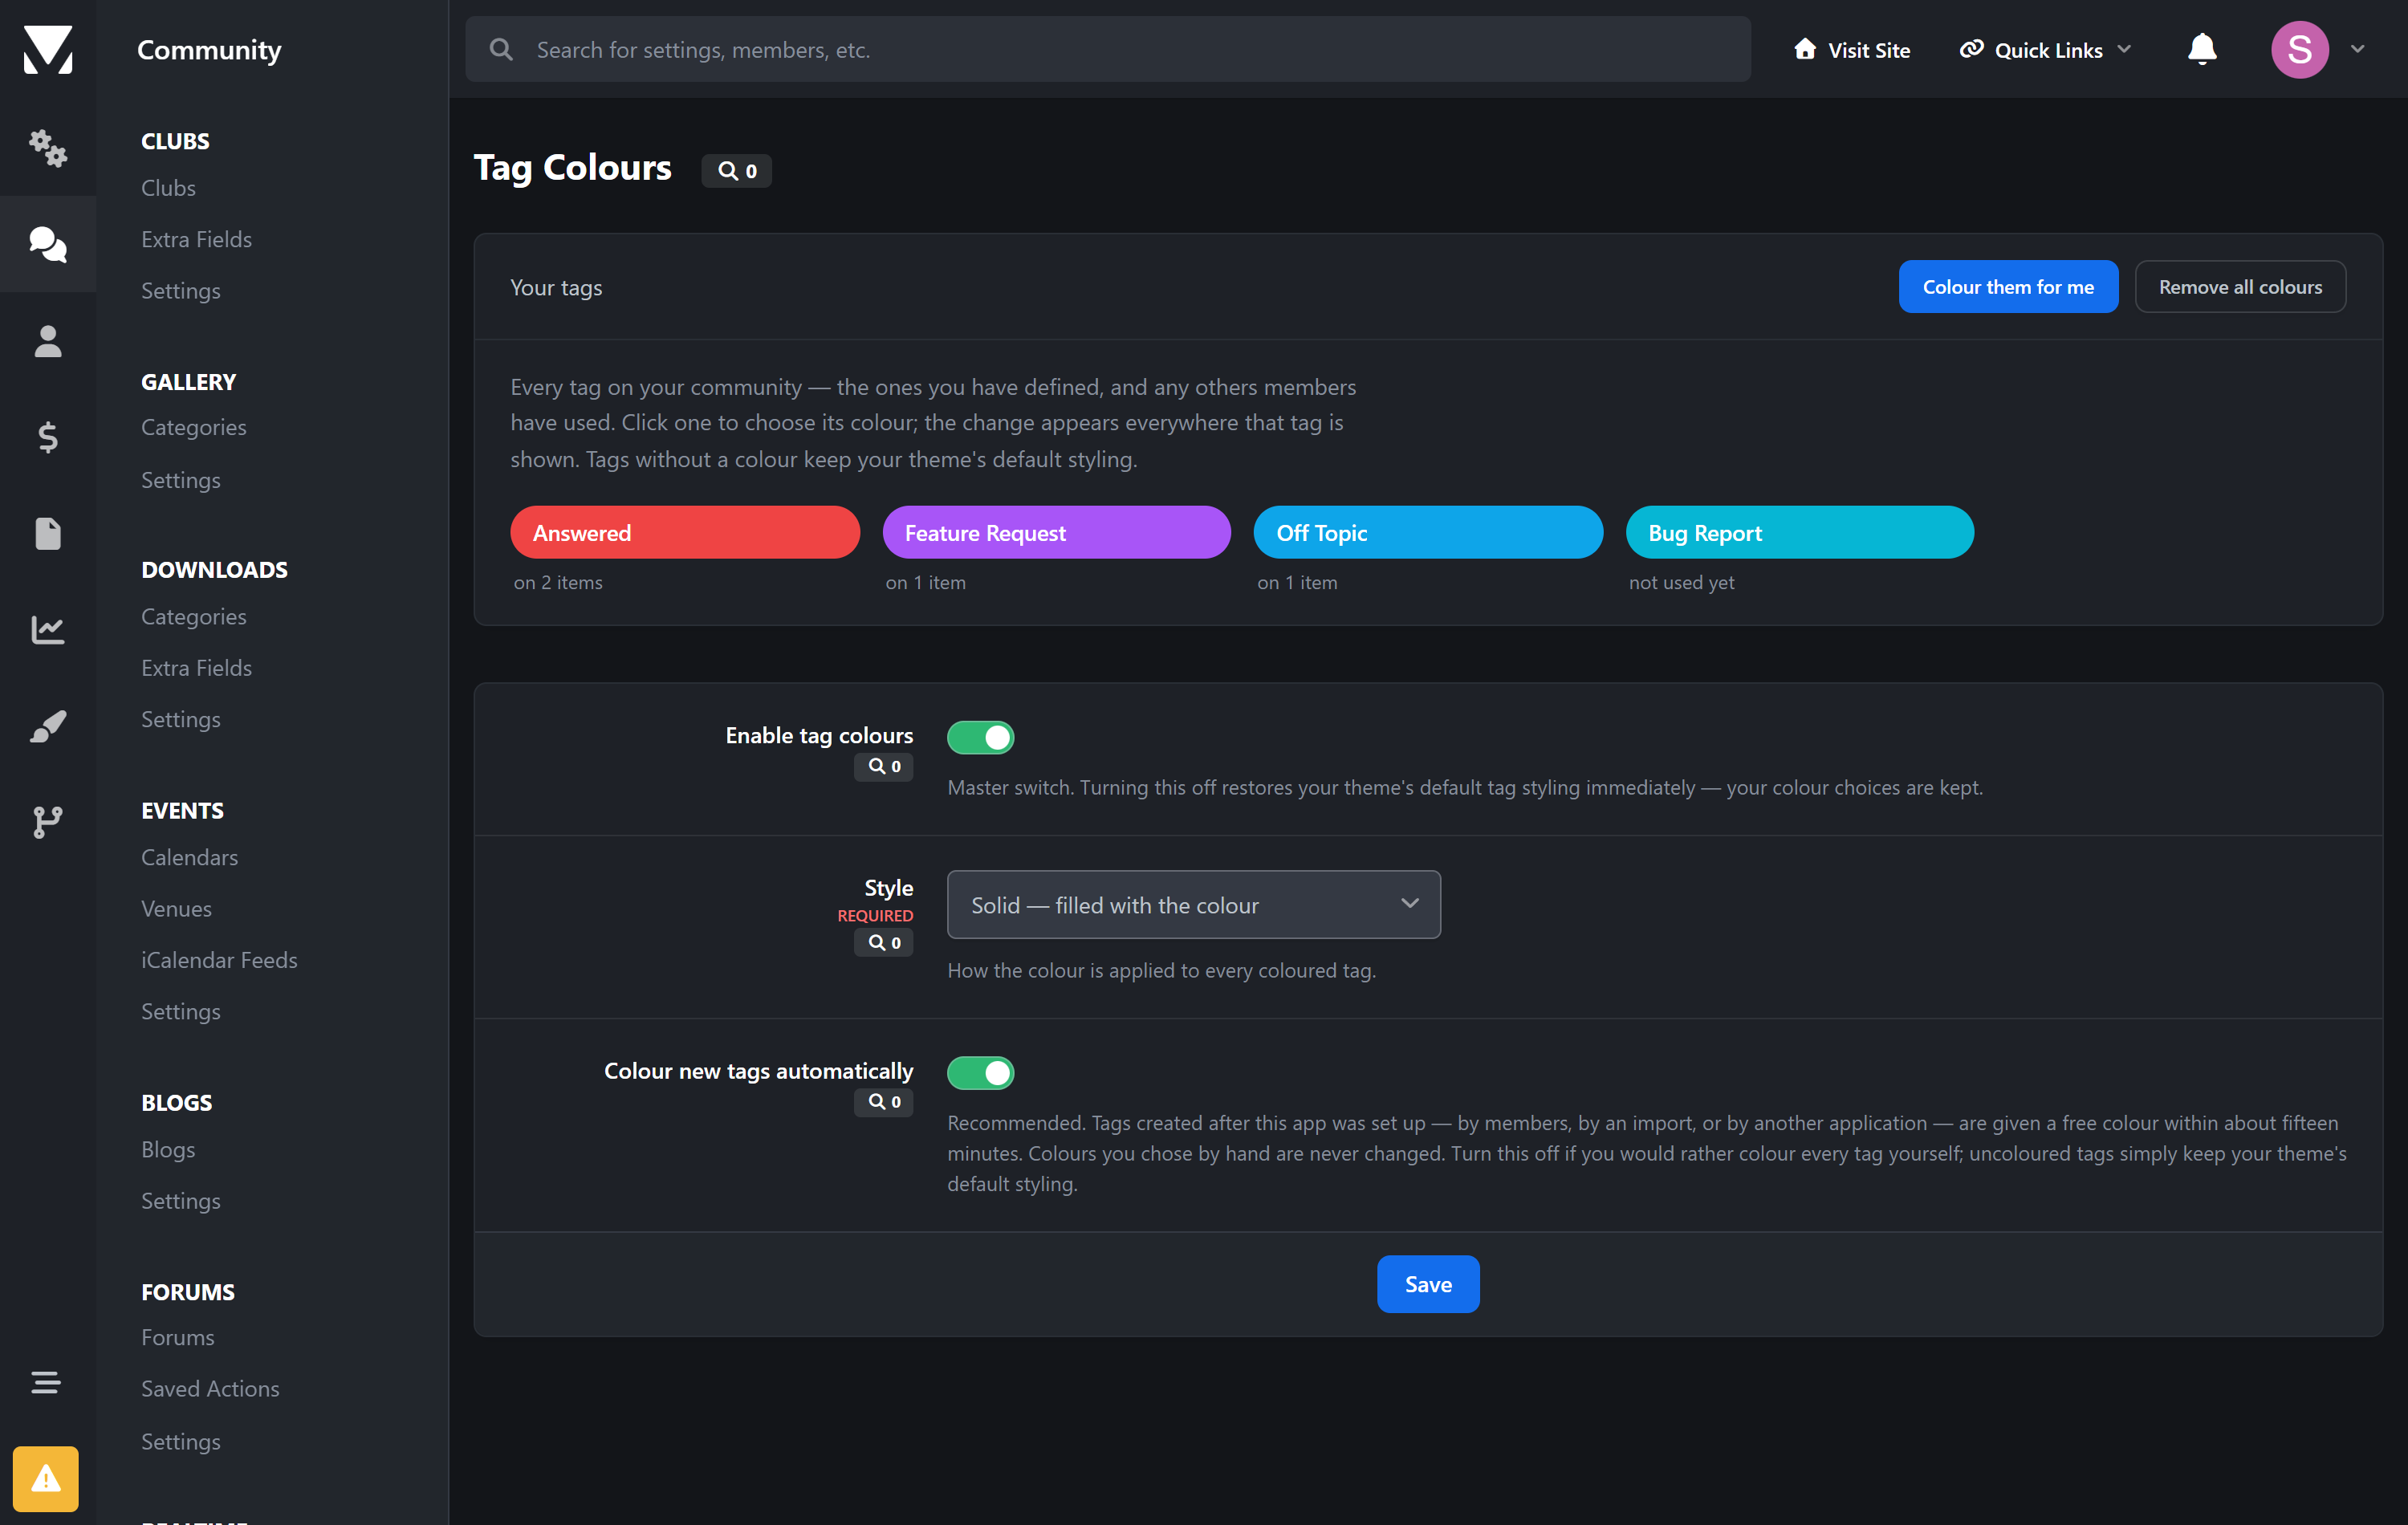Click the orange warning triangle icon

[46, 1479]
